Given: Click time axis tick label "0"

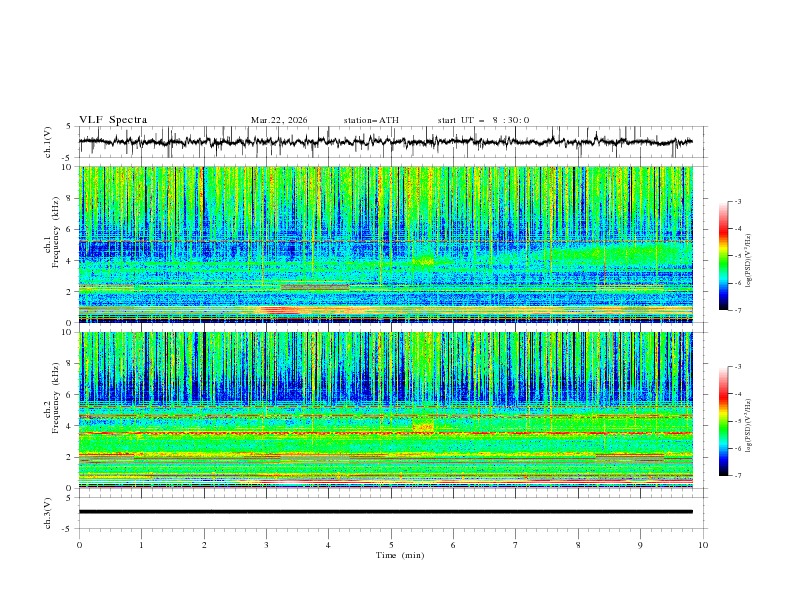Looking at the screenshot, I should pos(79,545).
